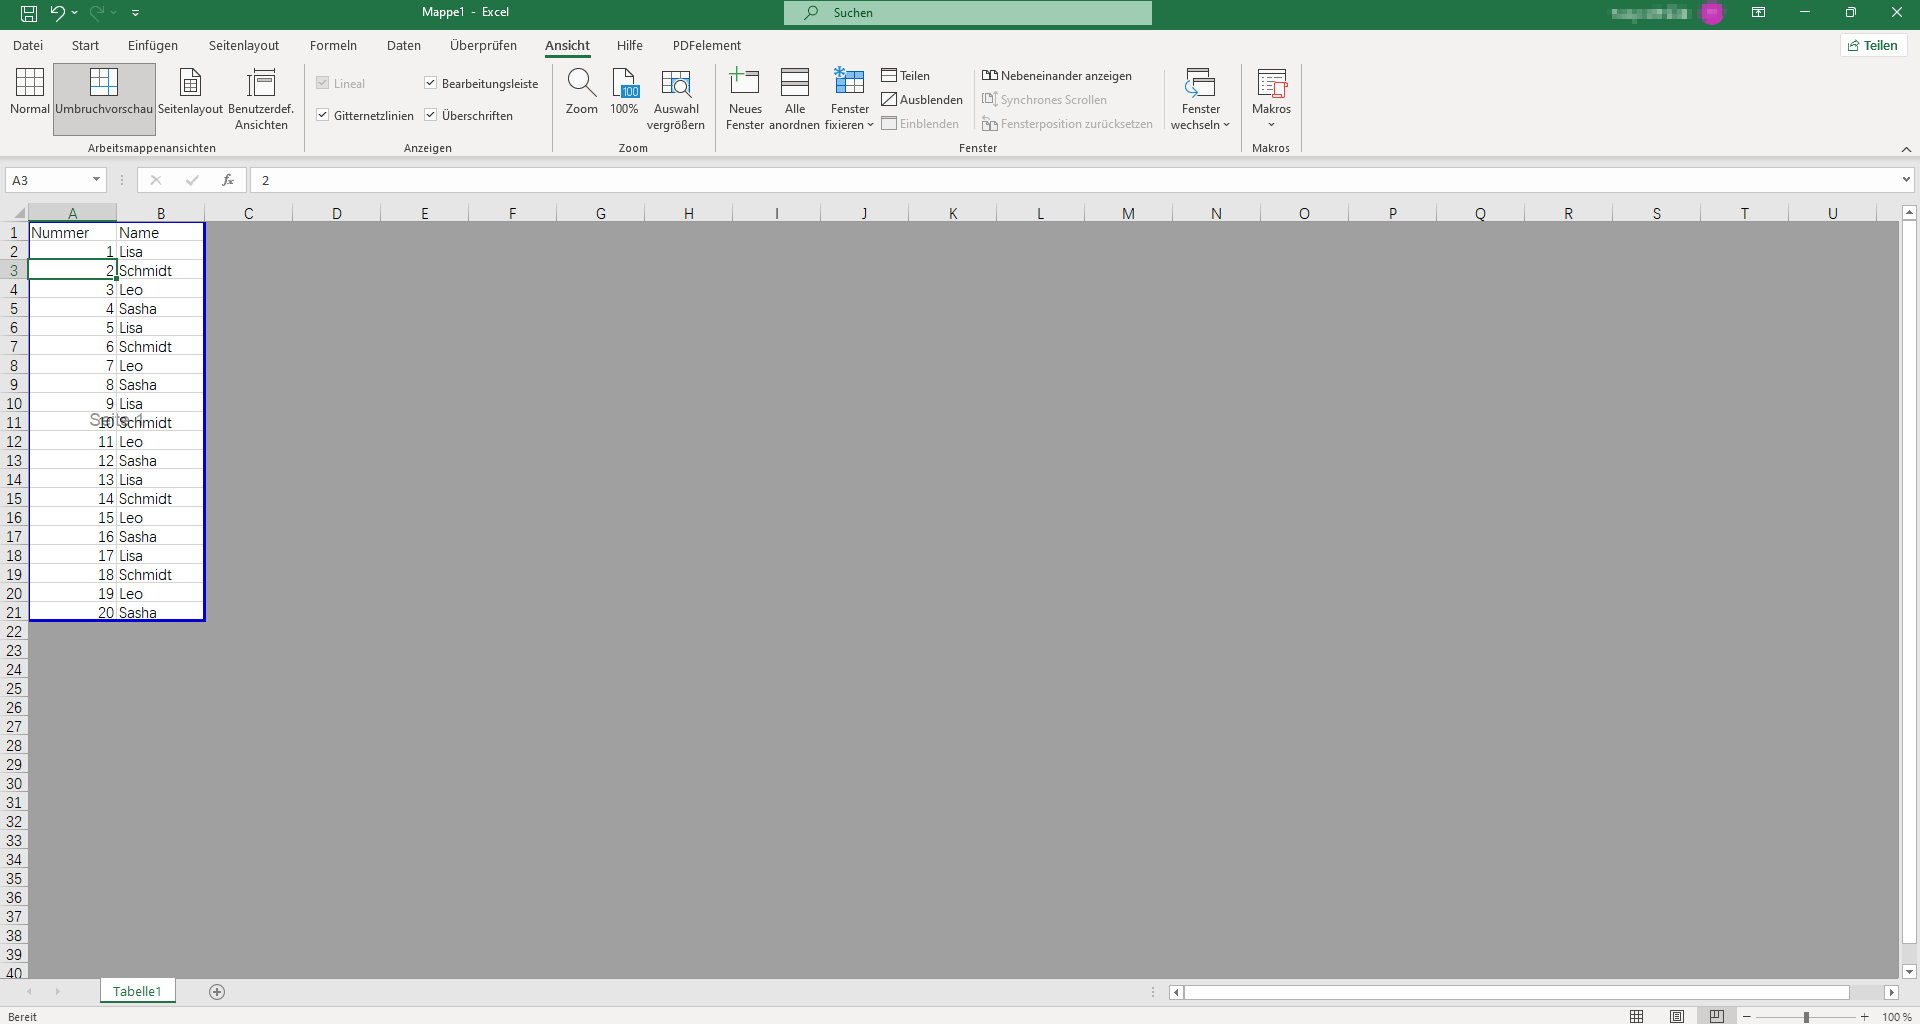1920x1024 pixels.
Task: Collapse the ribbon with the chevron
Action: point(1906,149)
